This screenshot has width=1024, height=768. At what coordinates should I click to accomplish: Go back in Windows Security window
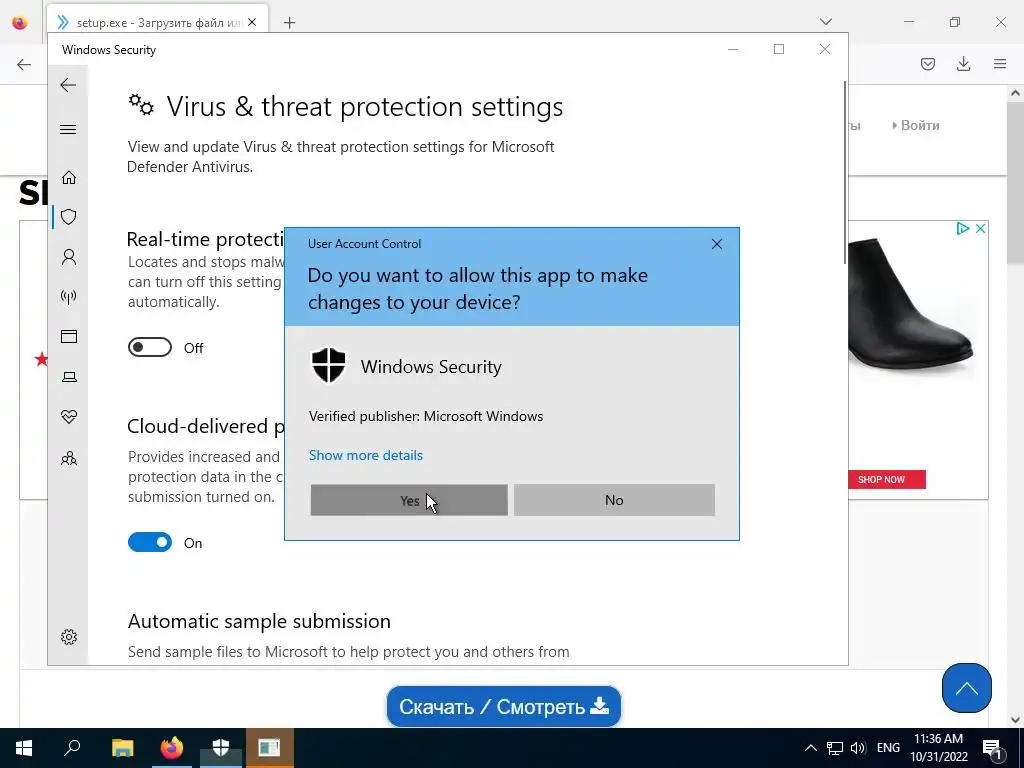click(x=68, y=85)
